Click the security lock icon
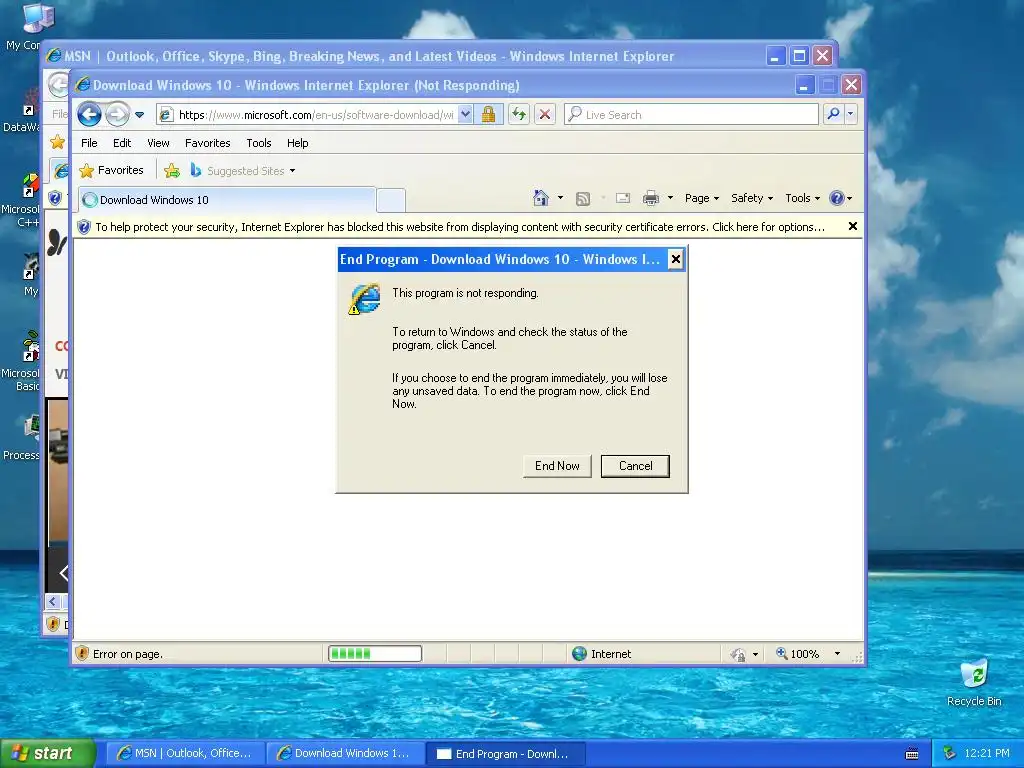This screenshot has width=1024, height=768. coord(488,115)
